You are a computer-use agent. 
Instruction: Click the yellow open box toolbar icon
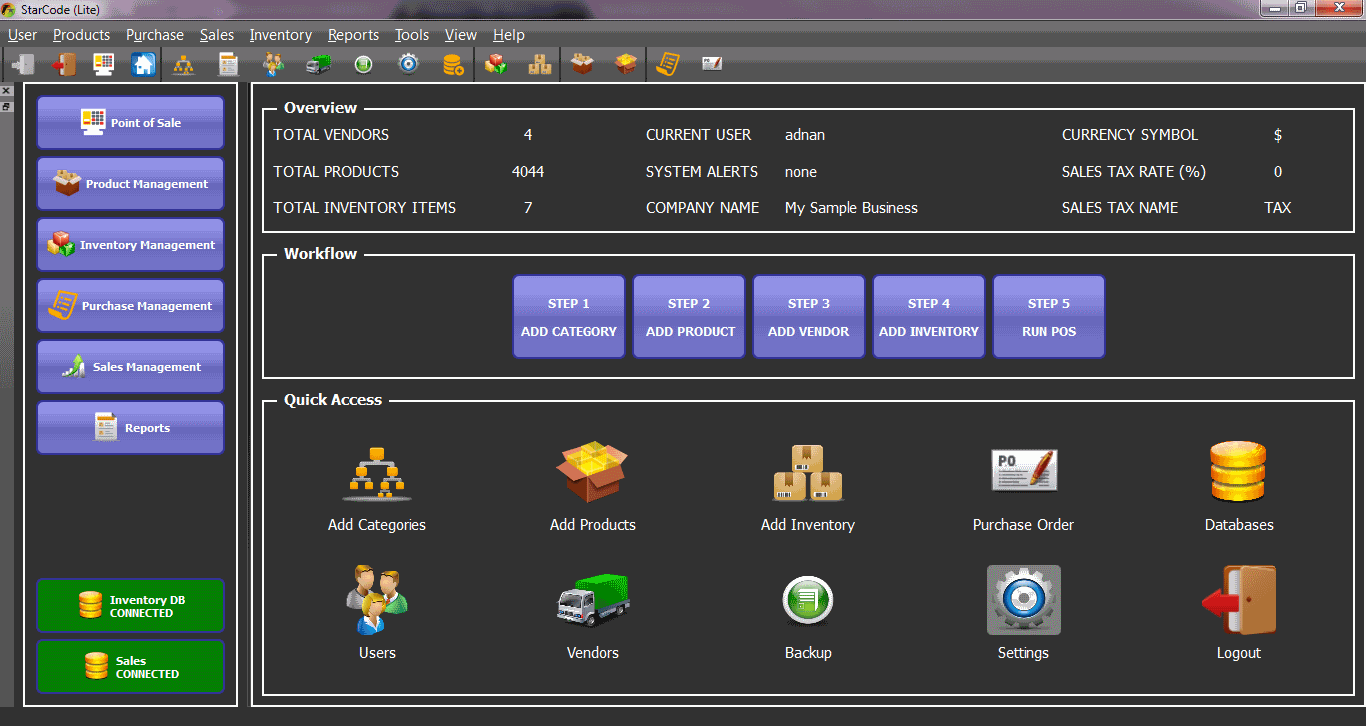[x=626, y=65]
